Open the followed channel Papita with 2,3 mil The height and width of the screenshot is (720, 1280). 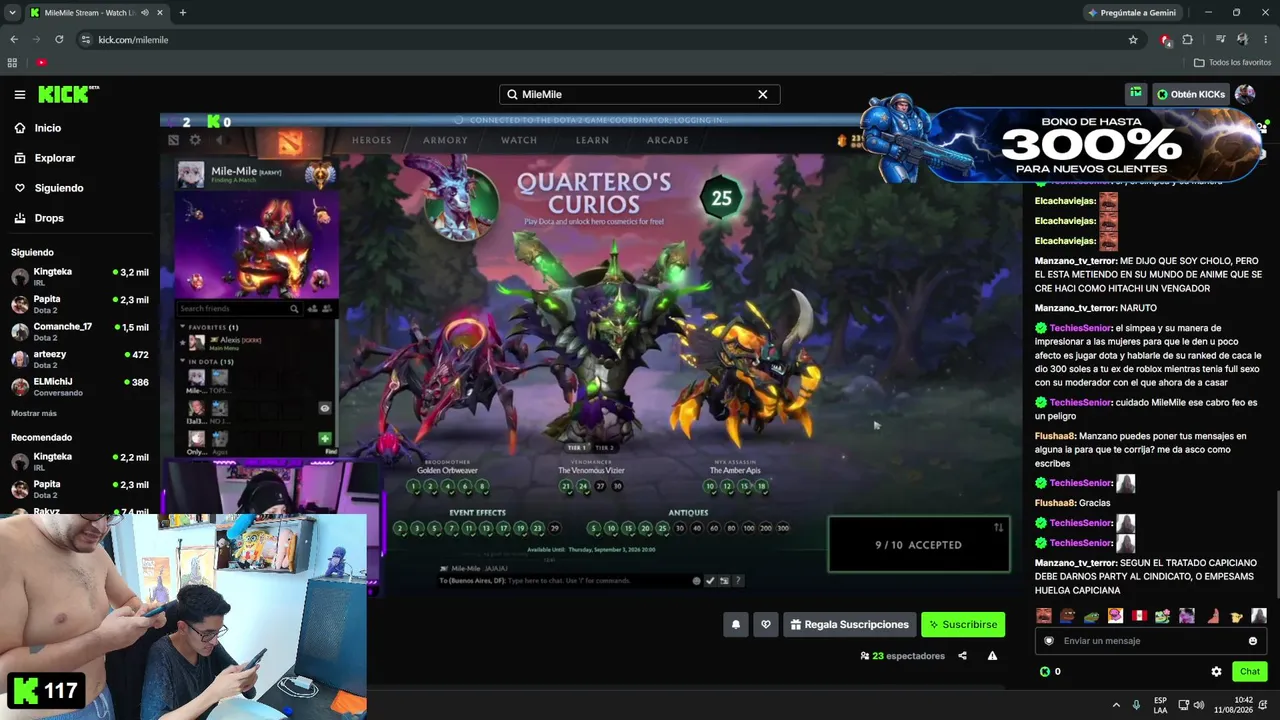[80, 304]
